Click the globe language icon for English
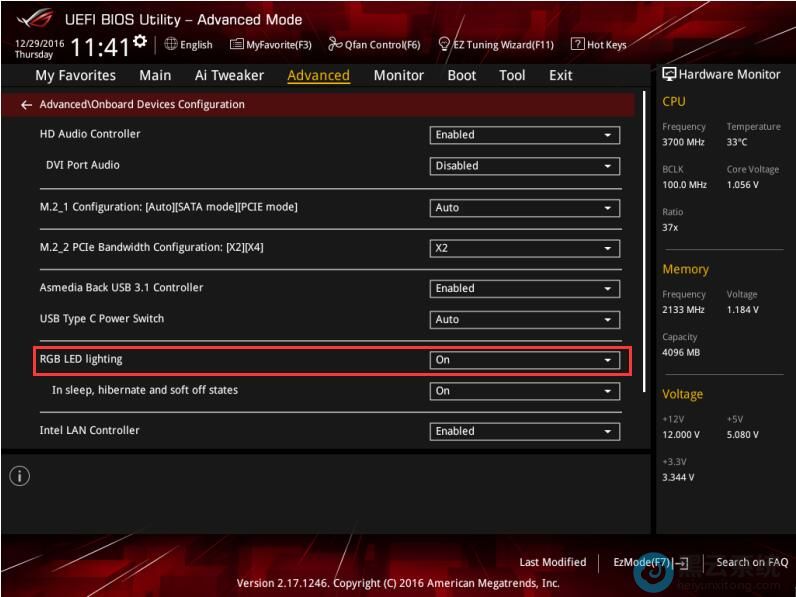This screenshot has width=796, height=597. pyautogui.click(x=171, y=44)
